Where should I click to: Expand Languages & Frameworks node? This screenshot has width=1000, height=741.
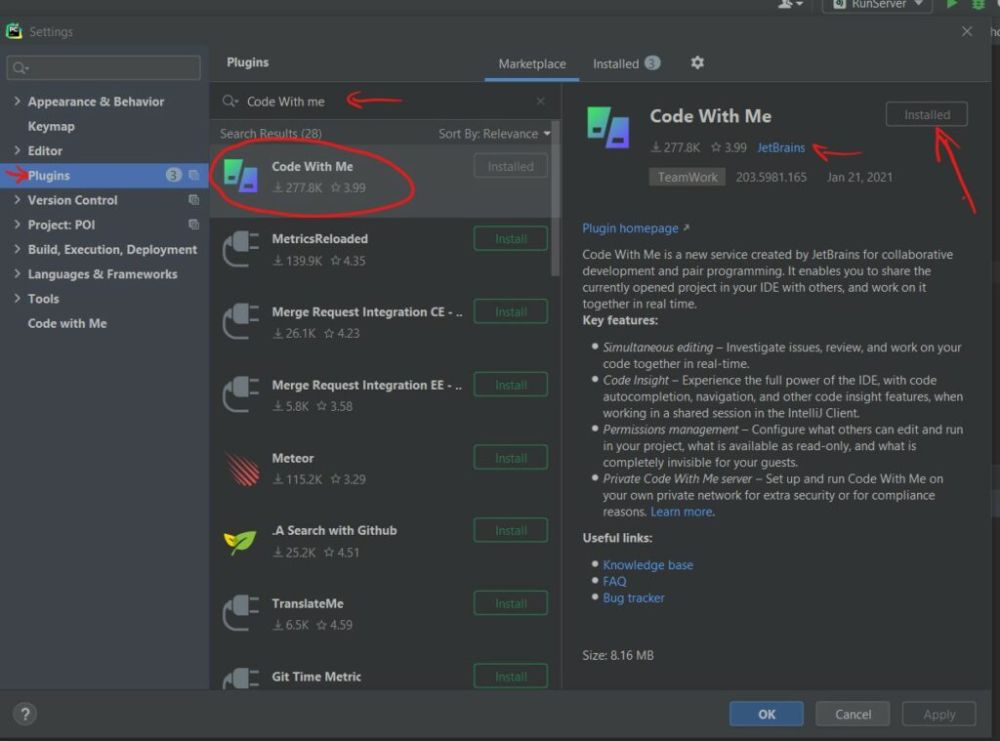tap(17, 274)
